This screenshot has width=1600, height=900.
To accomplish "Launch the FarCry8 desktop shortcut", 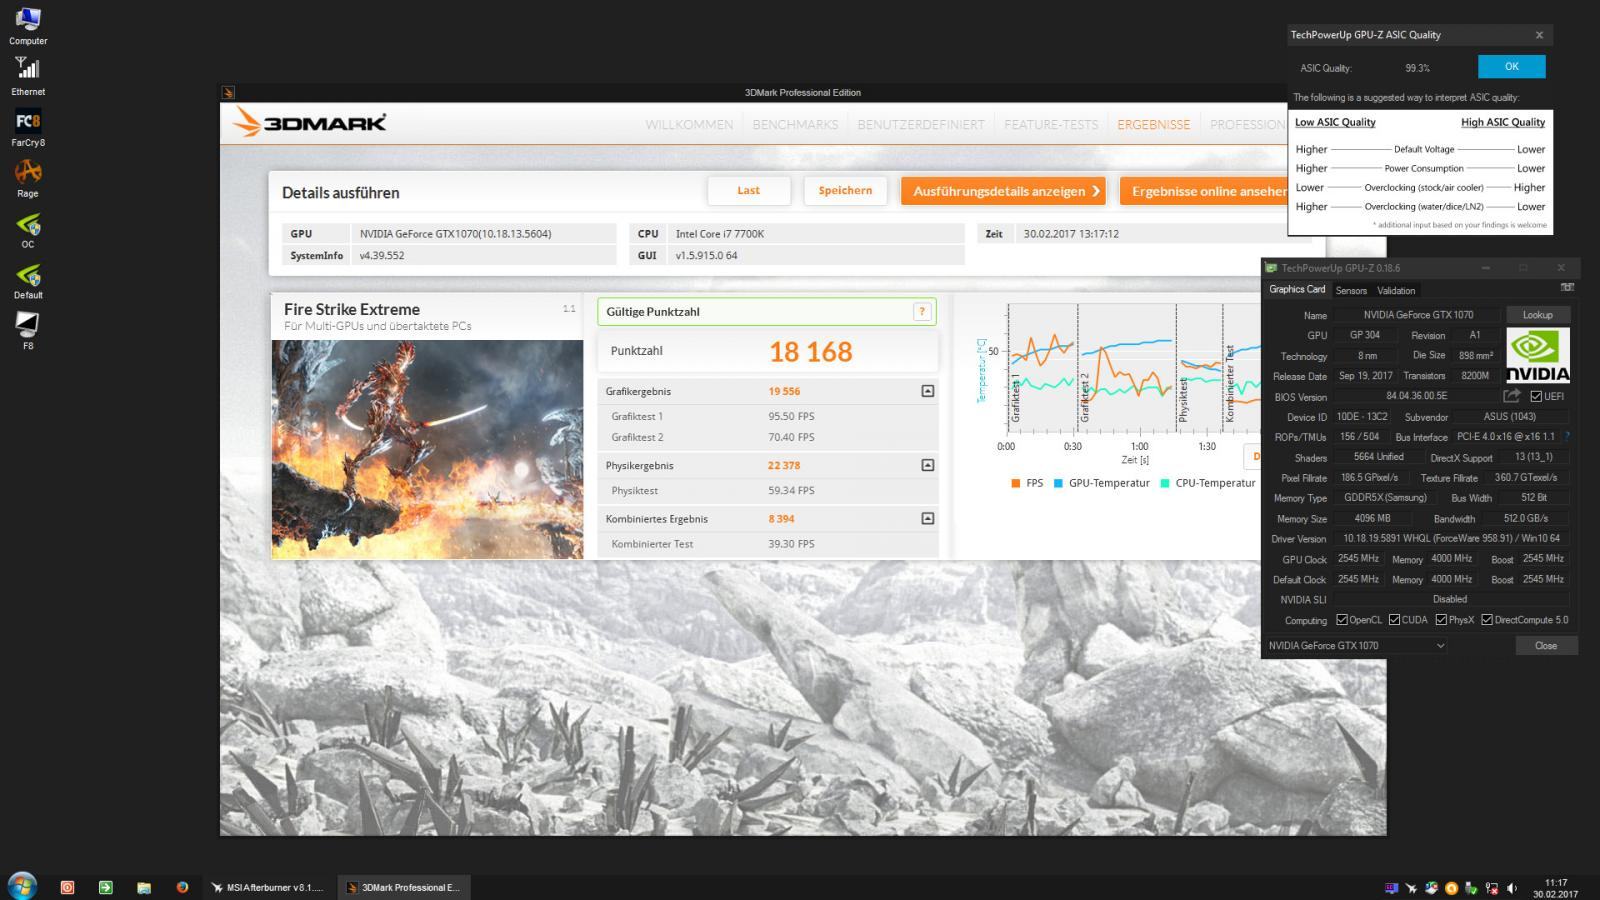I will click(28, 128).
